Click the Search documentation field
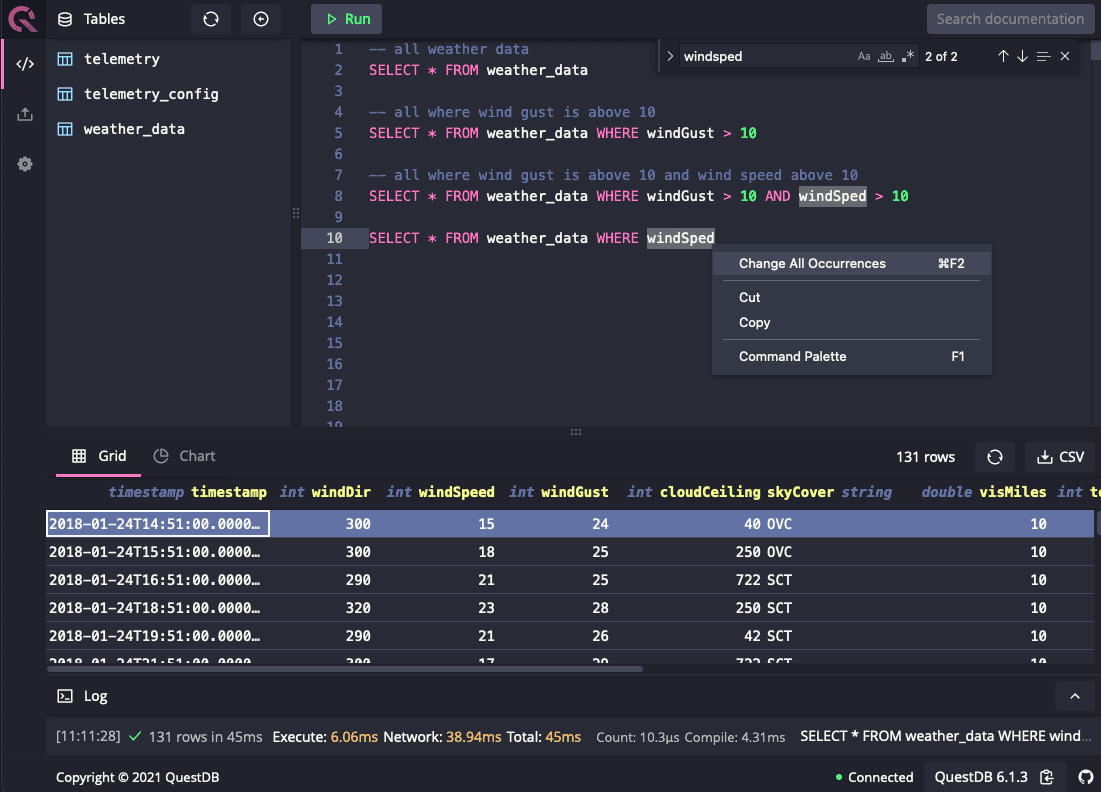The width and height of the screenshot is (1101, 792). (x=1009, y=19)
